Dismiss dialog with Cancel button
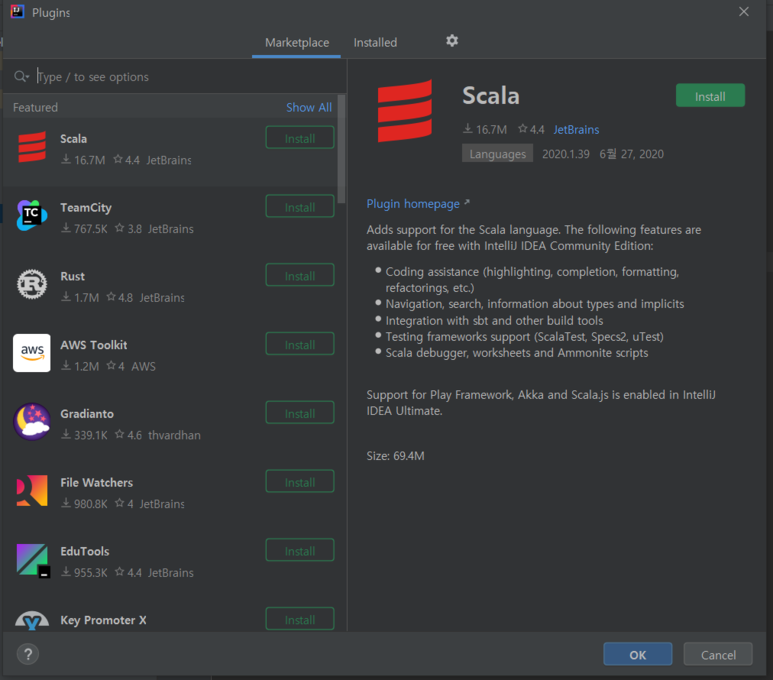Image resolution: width=773 pixels, height=680 pixels. tap(718, 654)
